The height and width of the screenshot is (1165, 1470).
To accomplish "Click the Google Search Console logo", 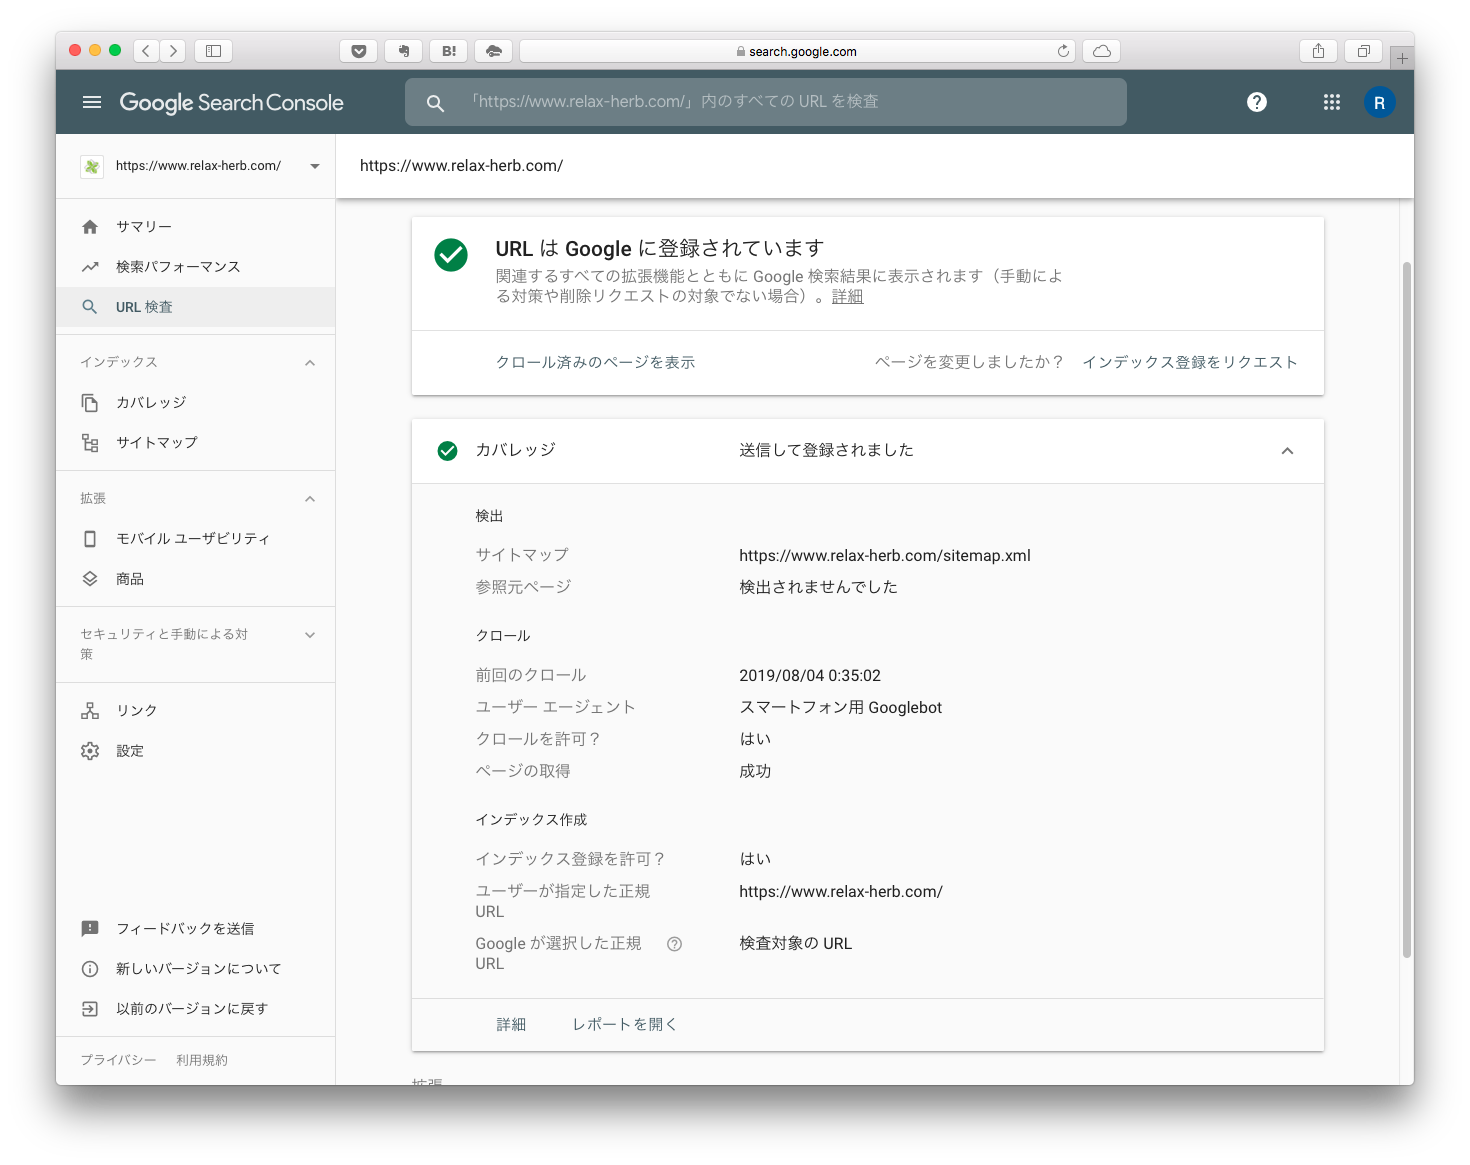I will tap(231, 103).
